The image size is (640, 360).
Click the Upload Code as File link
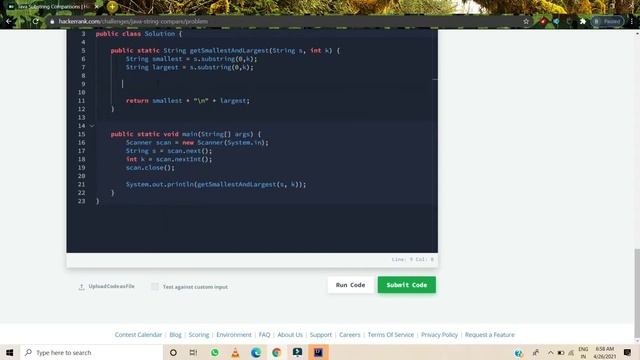[x=111, y=286]
